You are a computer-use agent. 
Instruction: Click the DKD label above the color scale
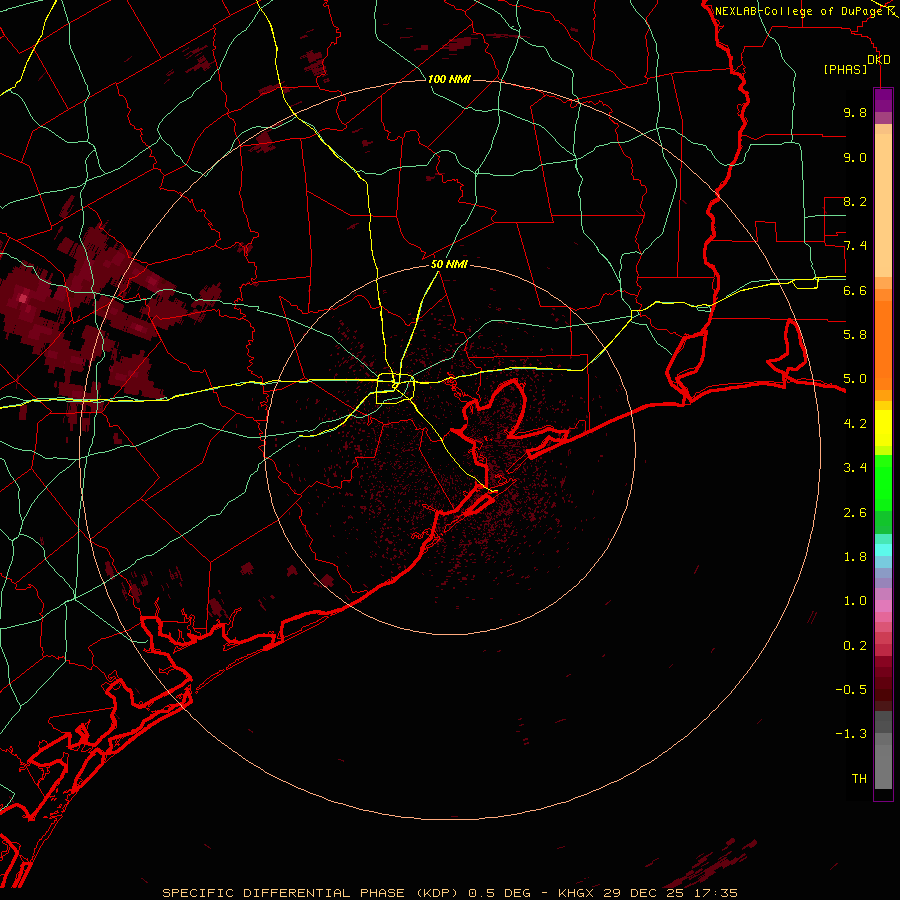coord(879,59)
